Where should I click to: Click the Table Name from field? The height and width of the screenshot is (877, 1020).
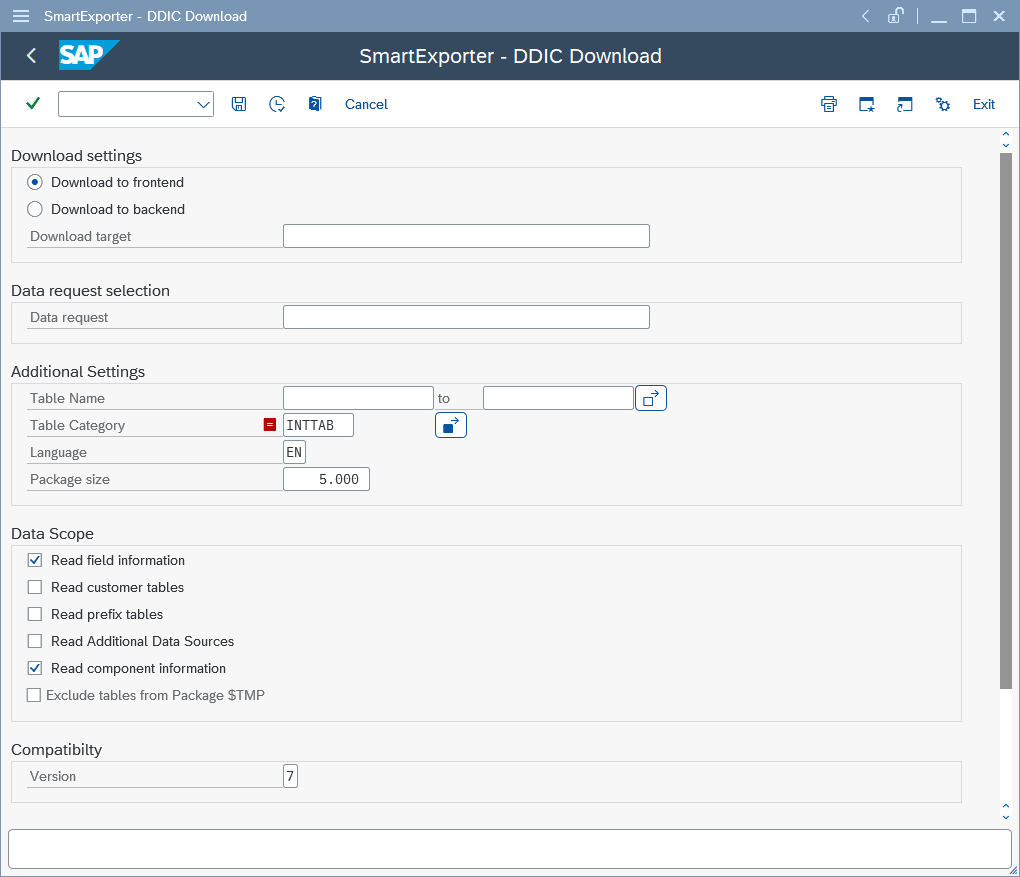point(358,398)
